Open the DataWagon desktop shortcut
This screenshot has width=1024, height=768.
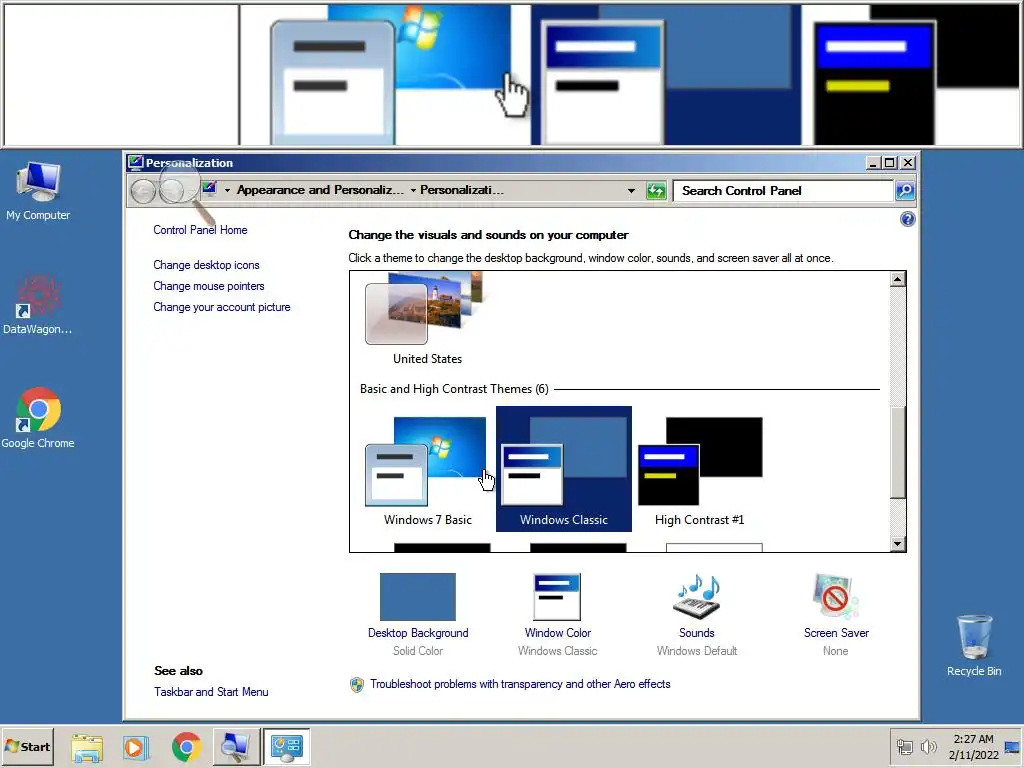click(x=37, y=305)
